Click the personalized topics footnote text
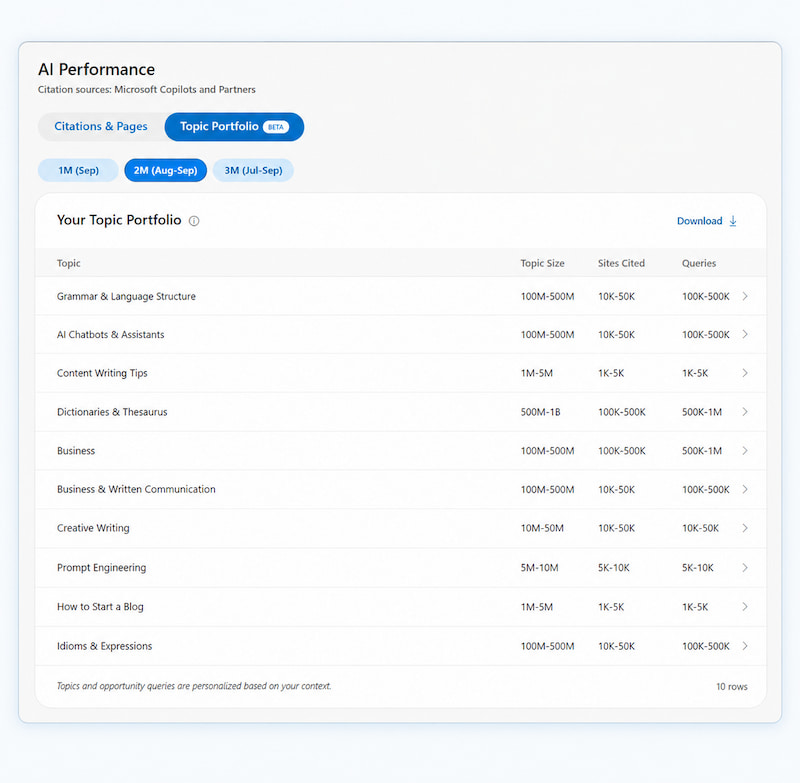 coord(194,686)
